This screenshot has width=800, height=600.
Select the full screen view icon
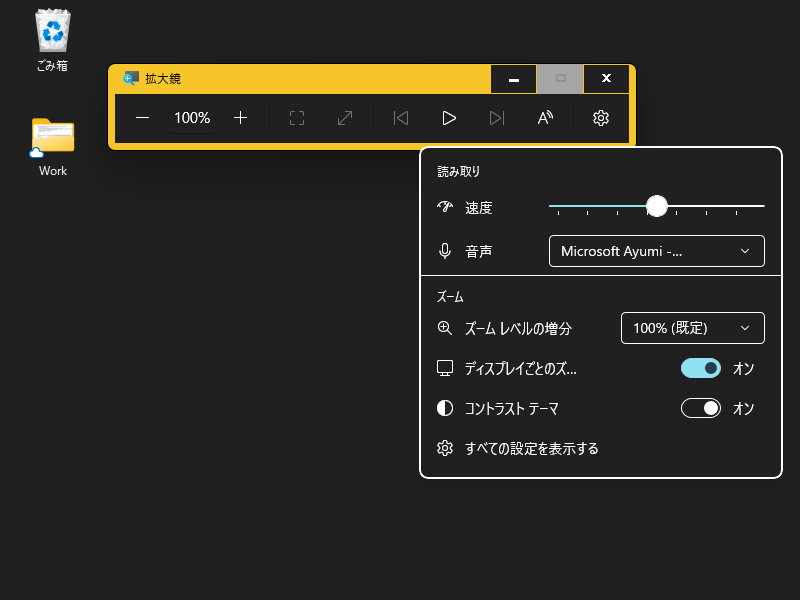pyautogui.click(x=297, y=118)
